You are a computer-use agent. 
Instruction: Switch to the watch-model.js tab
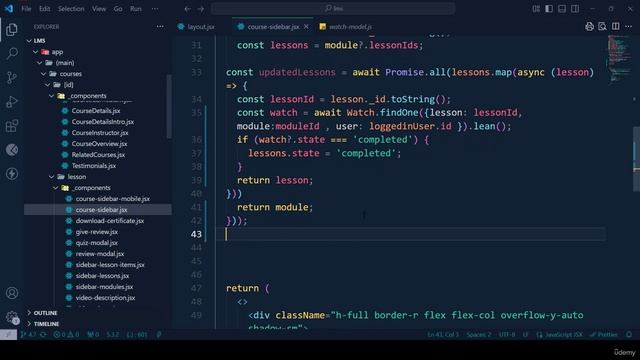[x=346, y=27]
